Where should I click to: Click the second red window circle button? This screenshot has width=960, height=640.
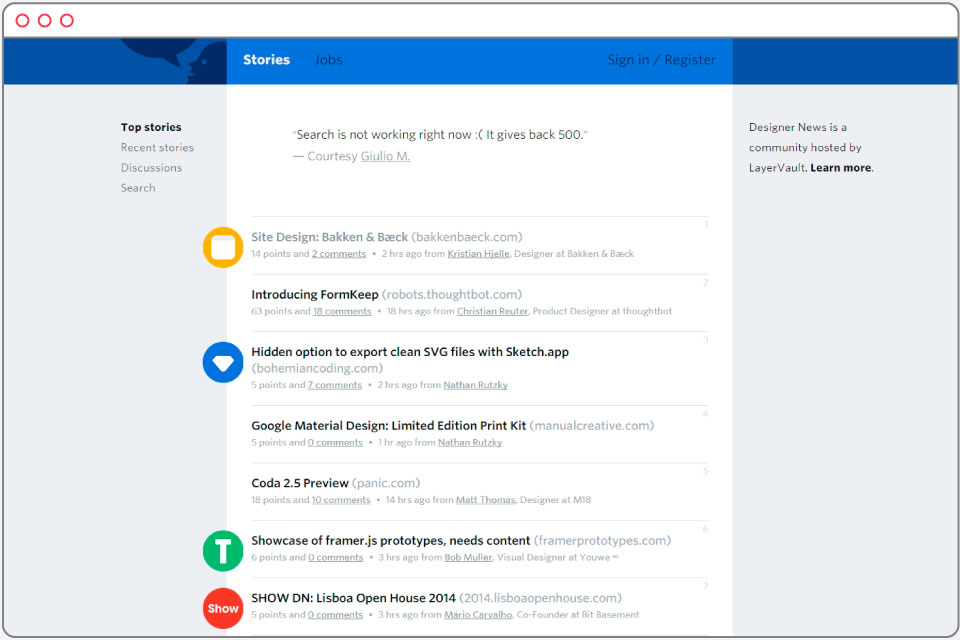45,20
